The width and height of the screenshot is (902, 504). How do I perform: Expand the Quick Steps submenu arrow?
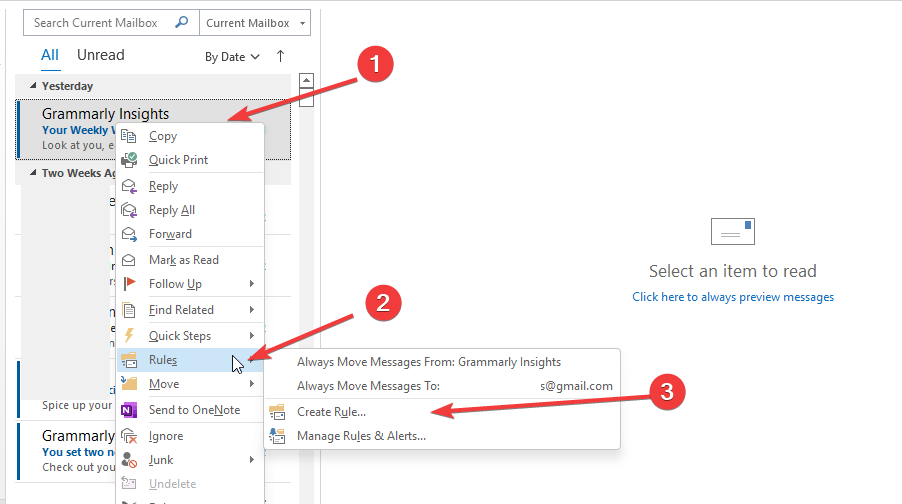tap(252, 336)
